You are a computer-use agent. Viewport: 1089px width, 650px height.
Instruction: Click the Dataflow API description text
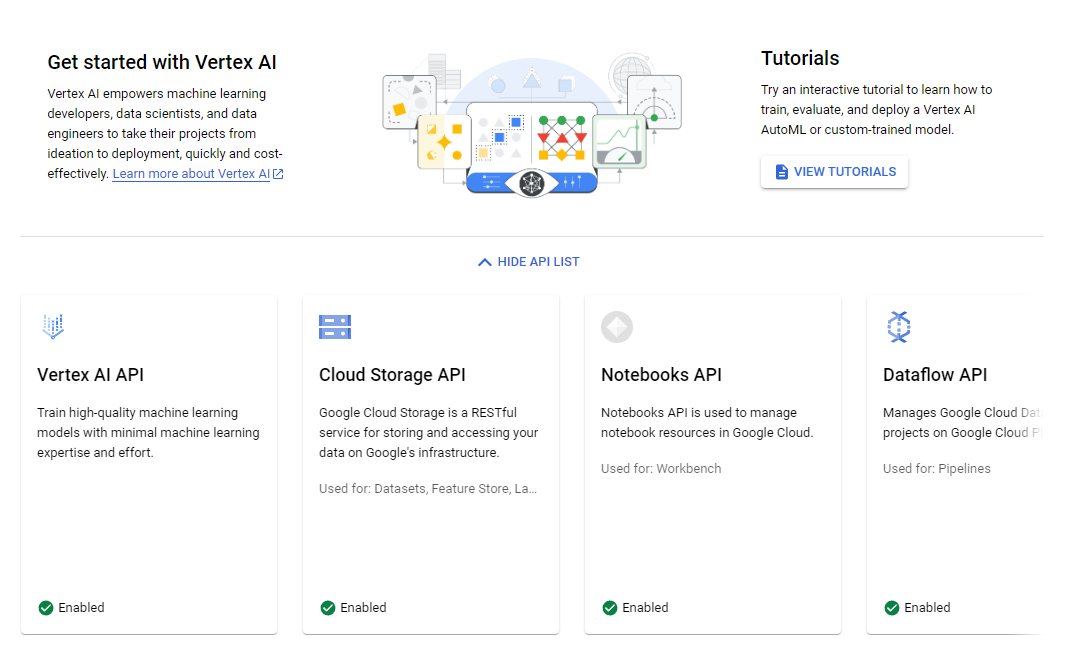pos(963,423)
